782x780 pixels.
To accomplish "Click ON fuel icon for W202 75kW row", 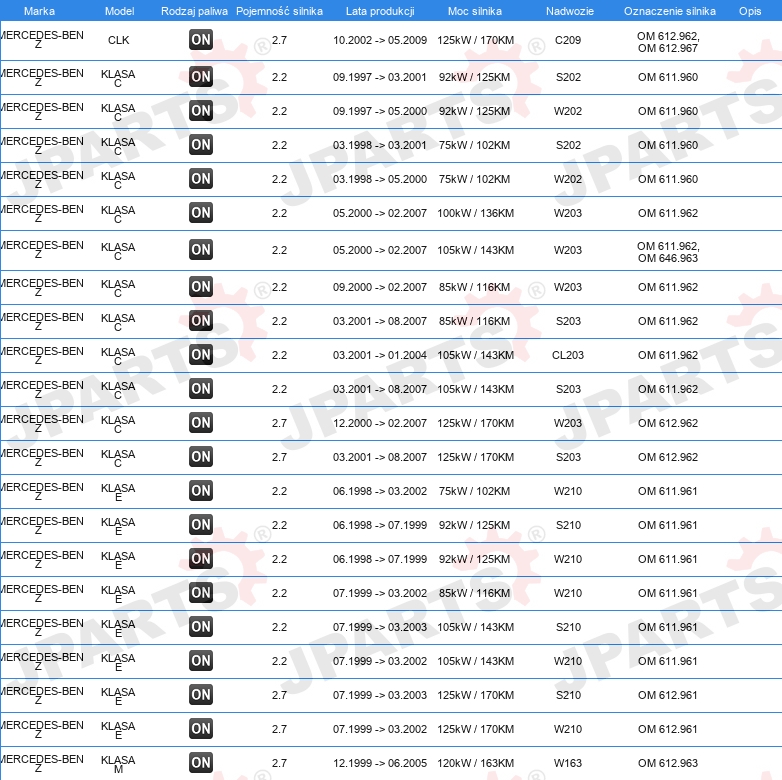I will pyautogui.click(x=201, y=179).
